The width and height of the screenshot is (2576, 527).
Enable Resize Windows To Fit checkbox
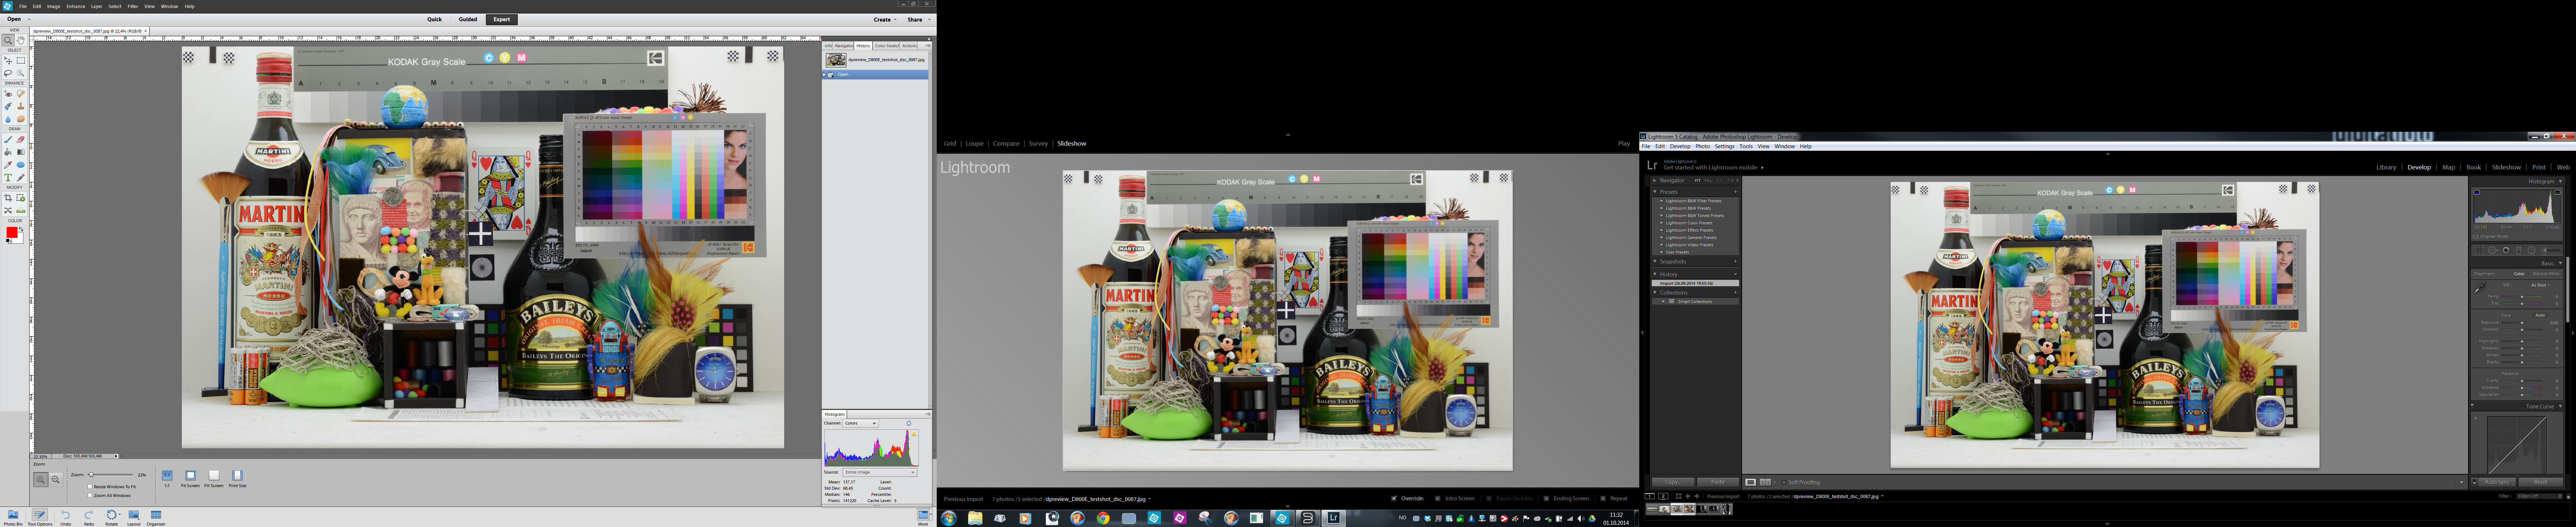[90, 487]
